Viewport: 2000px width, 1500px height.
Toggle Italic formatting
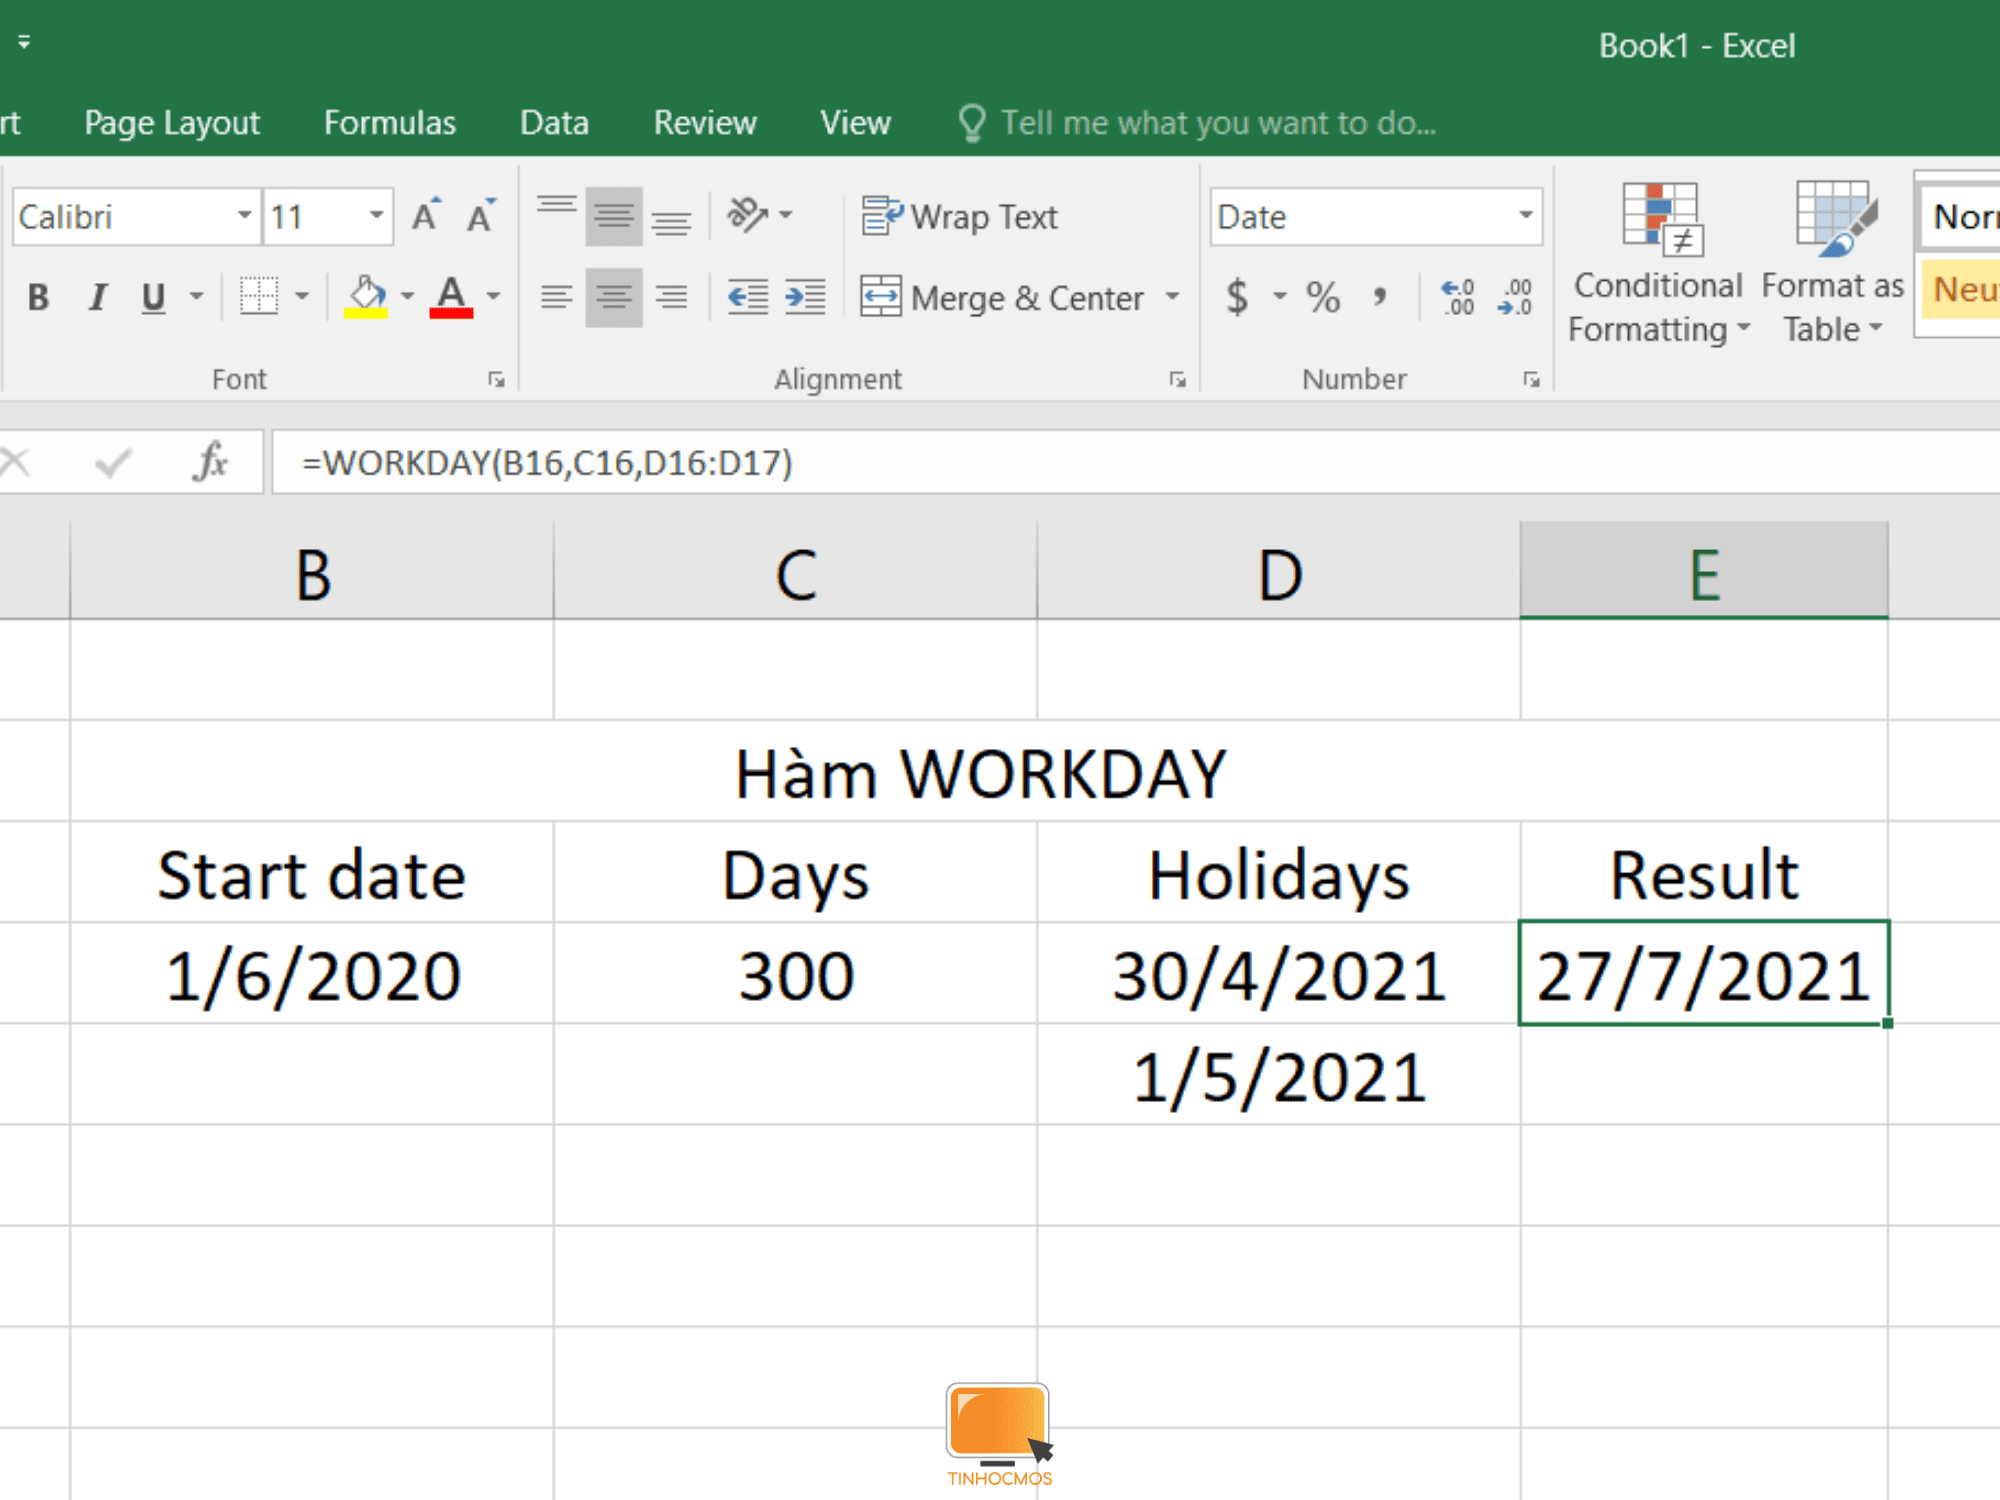[97, 297]
